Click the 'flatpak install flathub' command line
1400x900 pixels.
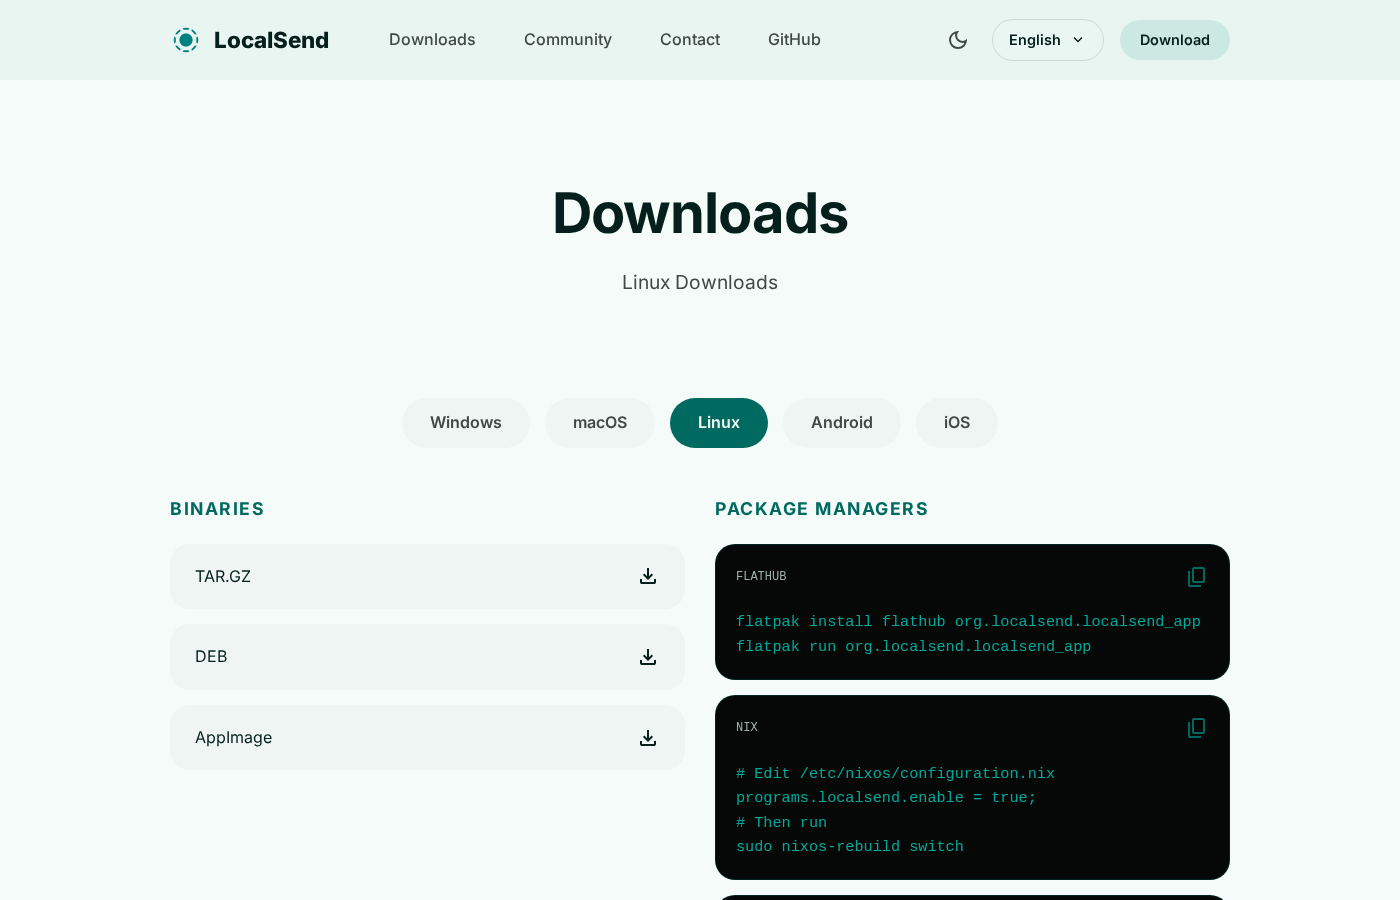pyautogui.click(x=968, y=622)
